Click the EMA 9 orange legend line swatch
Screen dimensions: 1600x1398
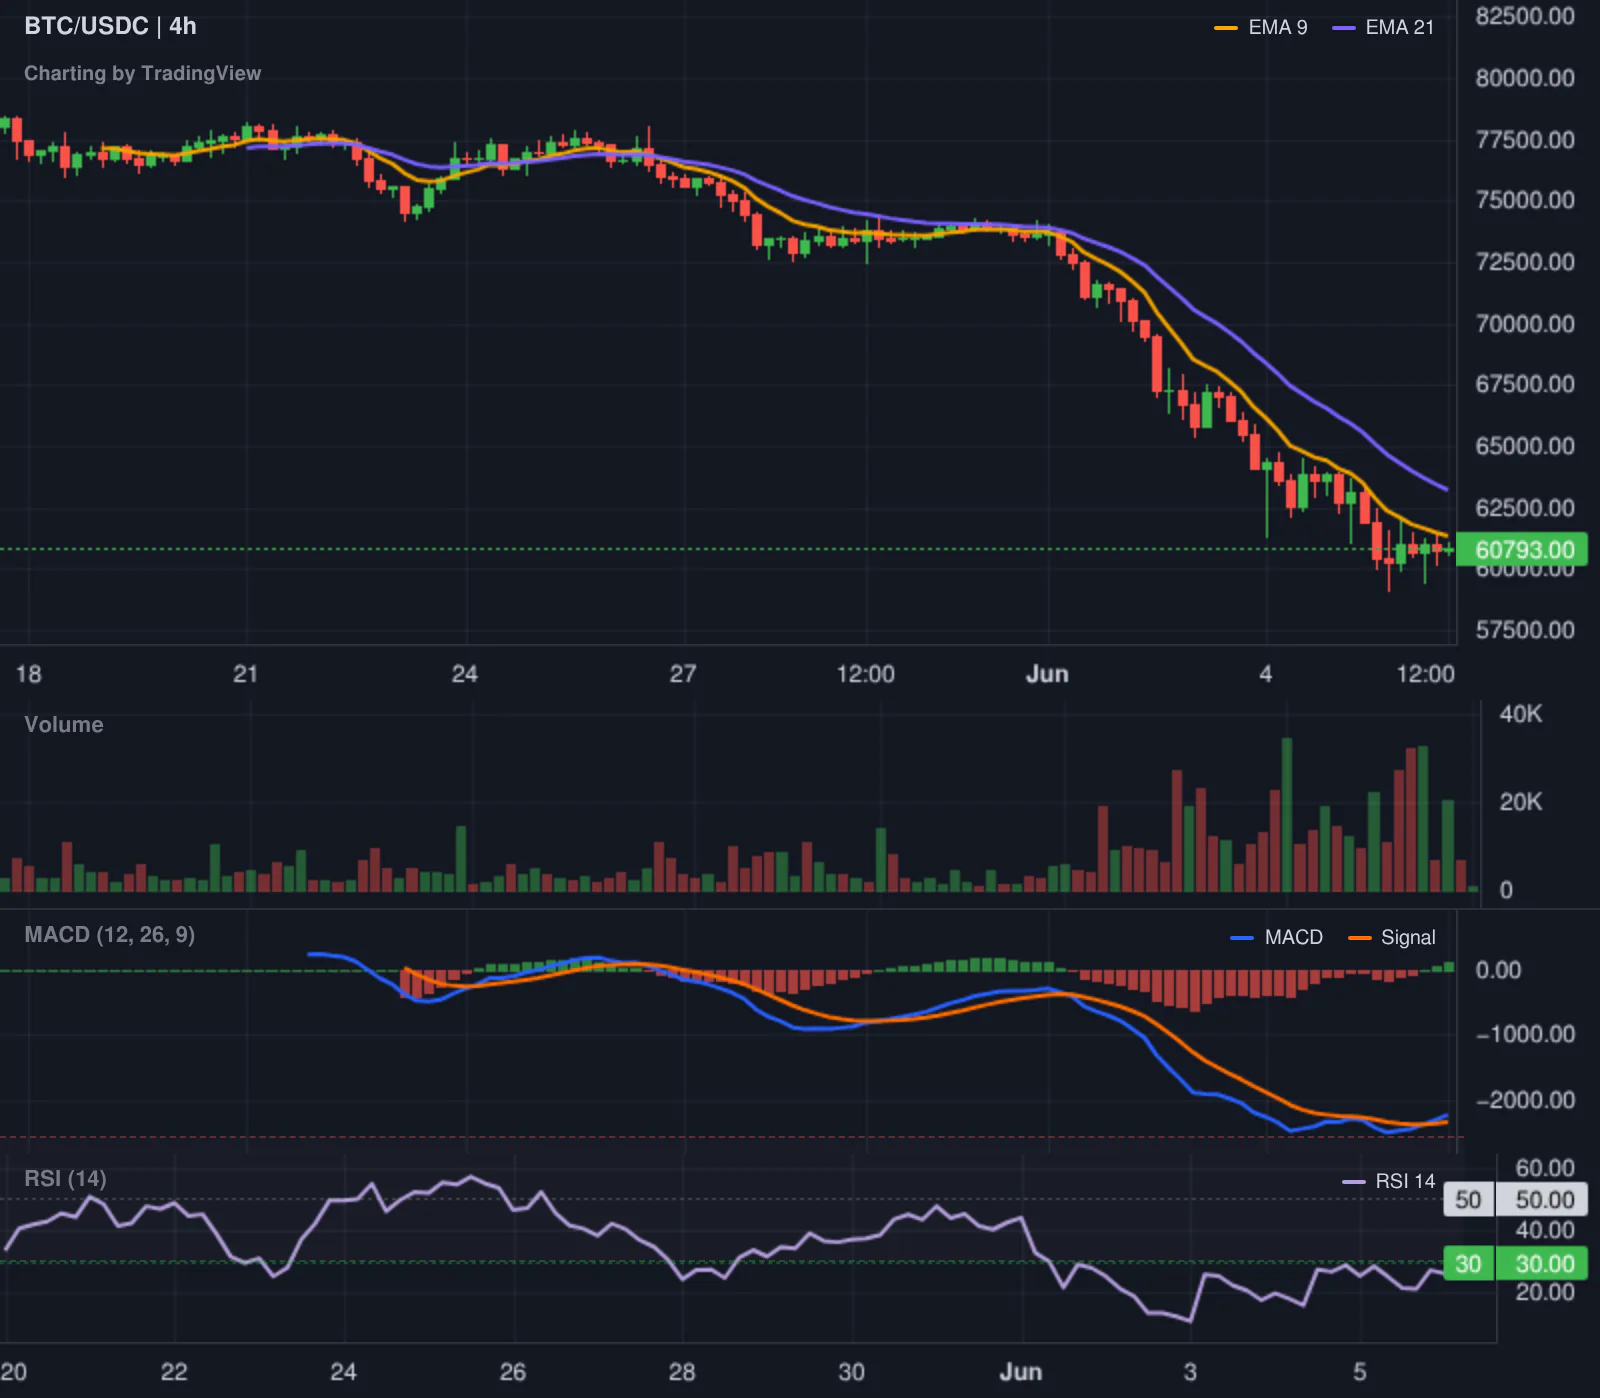(1226, 28)
